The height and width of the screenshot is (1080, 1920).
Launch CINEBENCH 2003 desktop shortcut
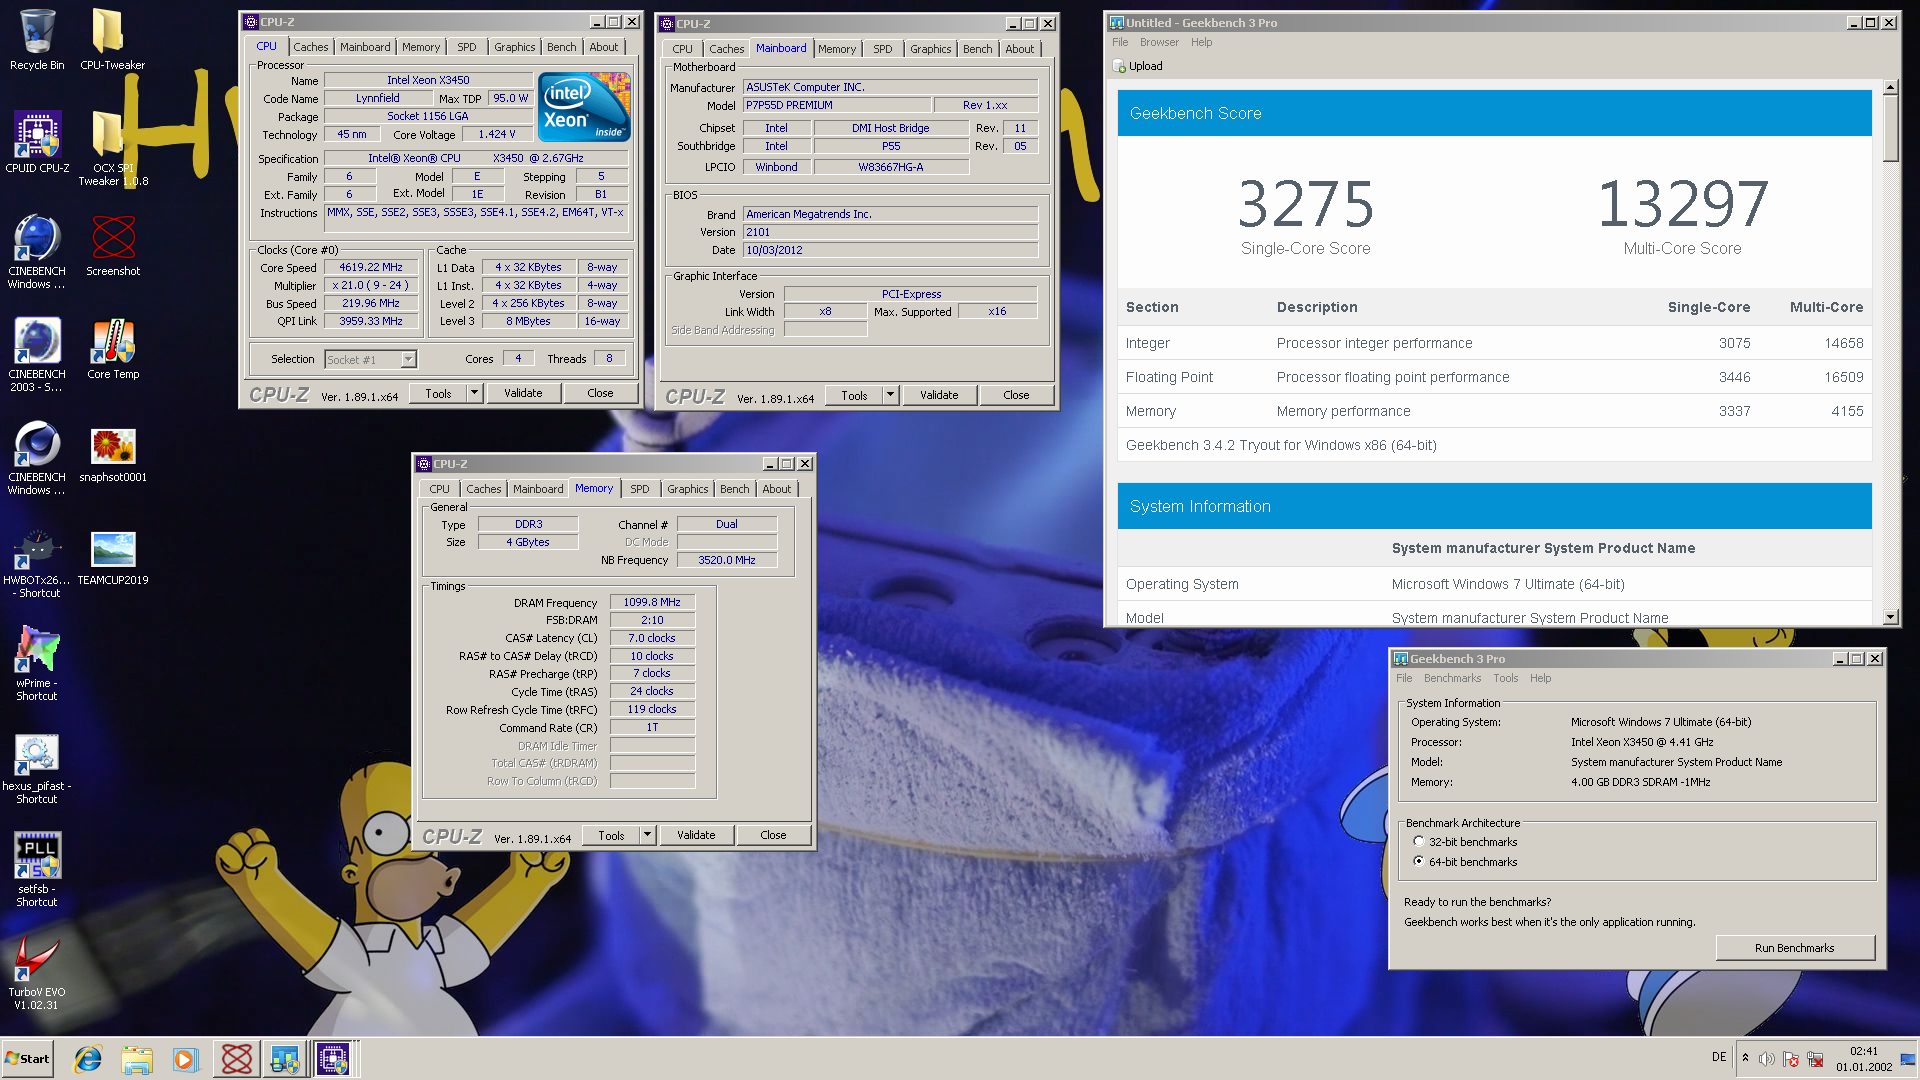(x=37, y=354)
